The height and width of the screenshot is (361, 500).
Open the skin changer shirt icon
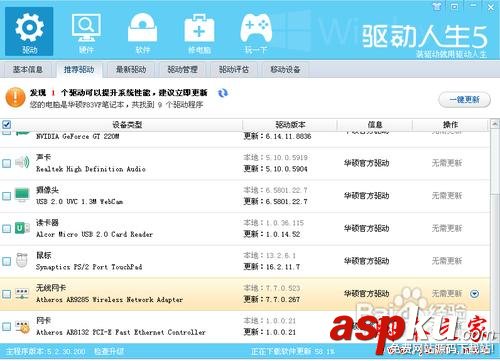437,7
